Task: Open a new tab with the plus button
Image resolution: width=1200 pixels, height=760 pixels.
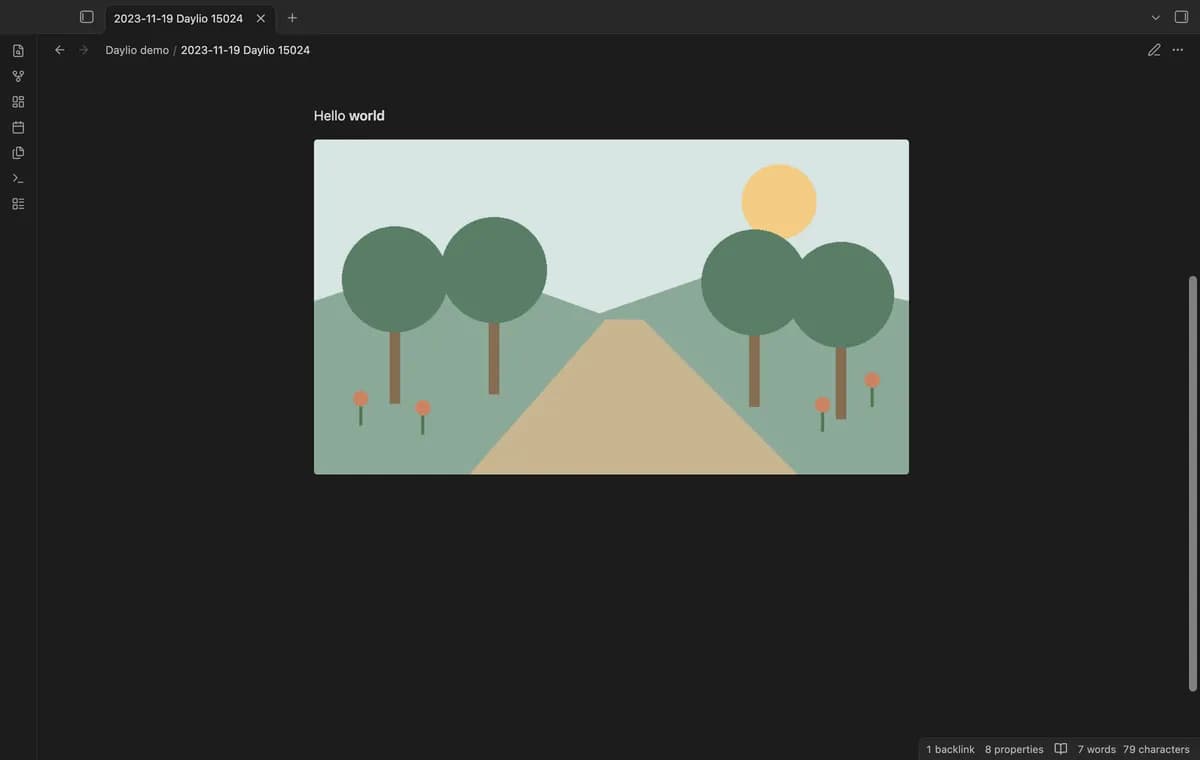Action: tap(292, 18)
